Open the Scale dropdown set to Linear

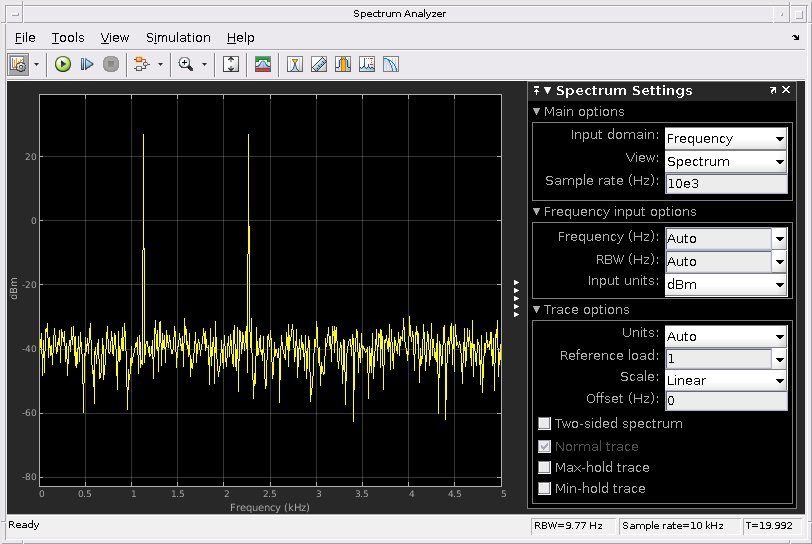point(726,381)
